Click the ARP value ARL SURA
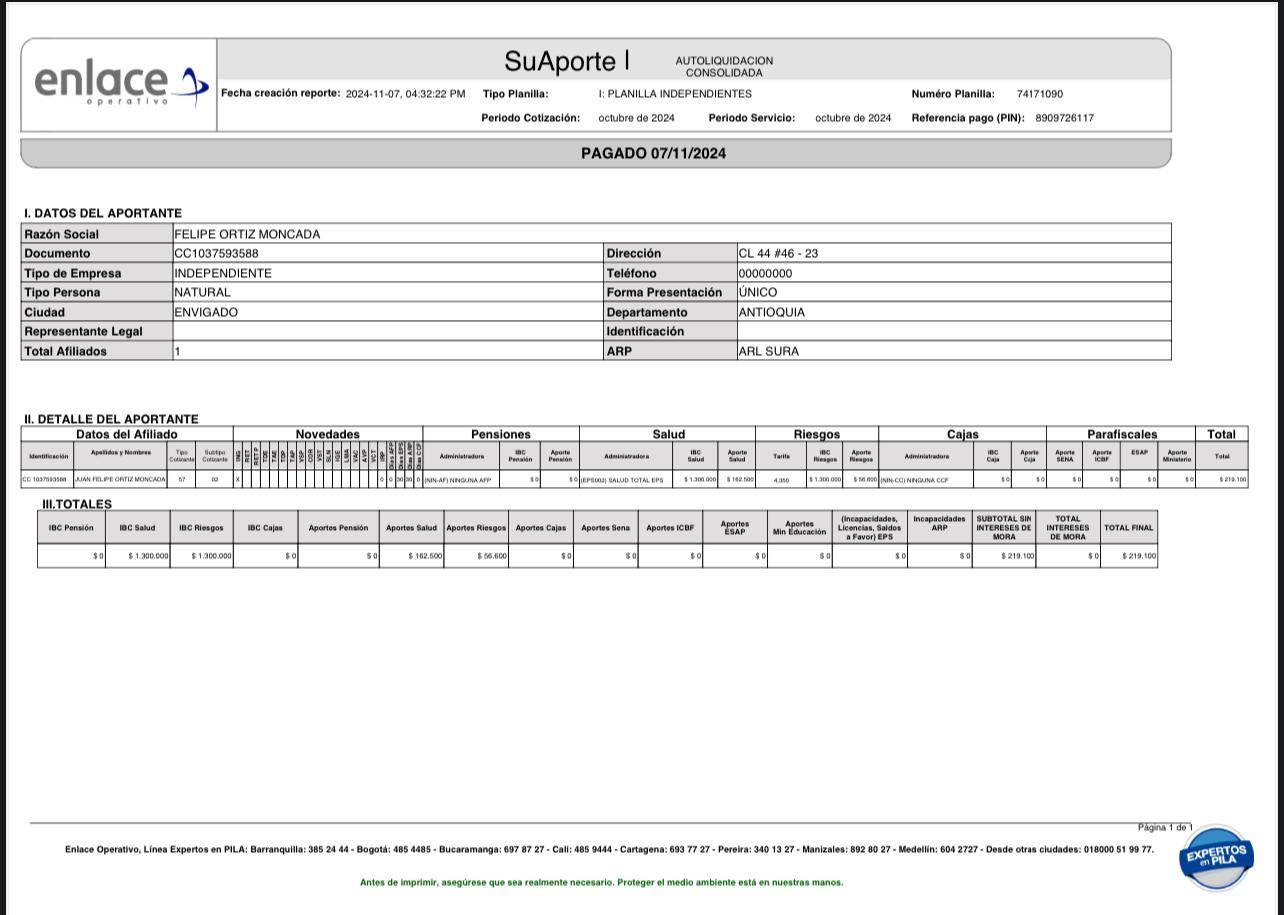This screenshot has width=1284, height=915. pyautogui.click(x=768, y=352)
